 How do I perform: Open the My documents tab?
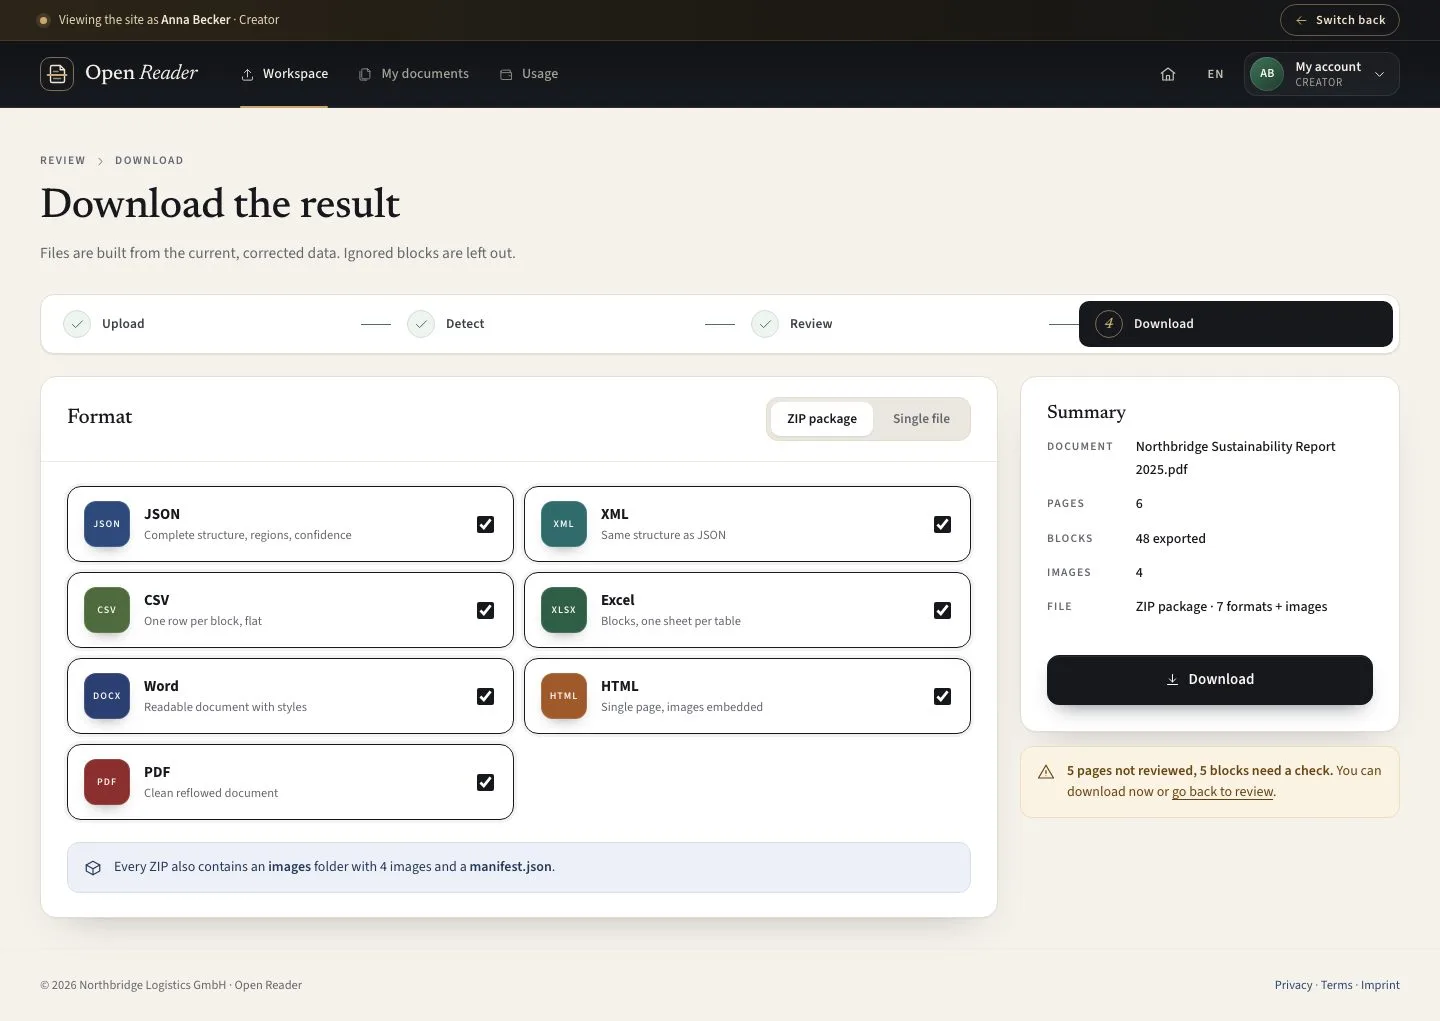pyautogui.click(x=414, y=74)
